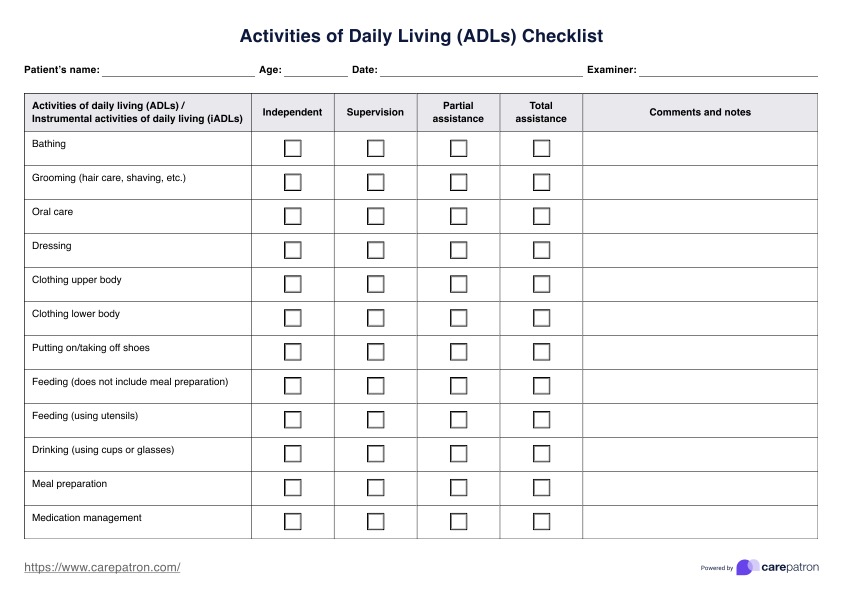Click the Examiner name field

tap(728, 70)
